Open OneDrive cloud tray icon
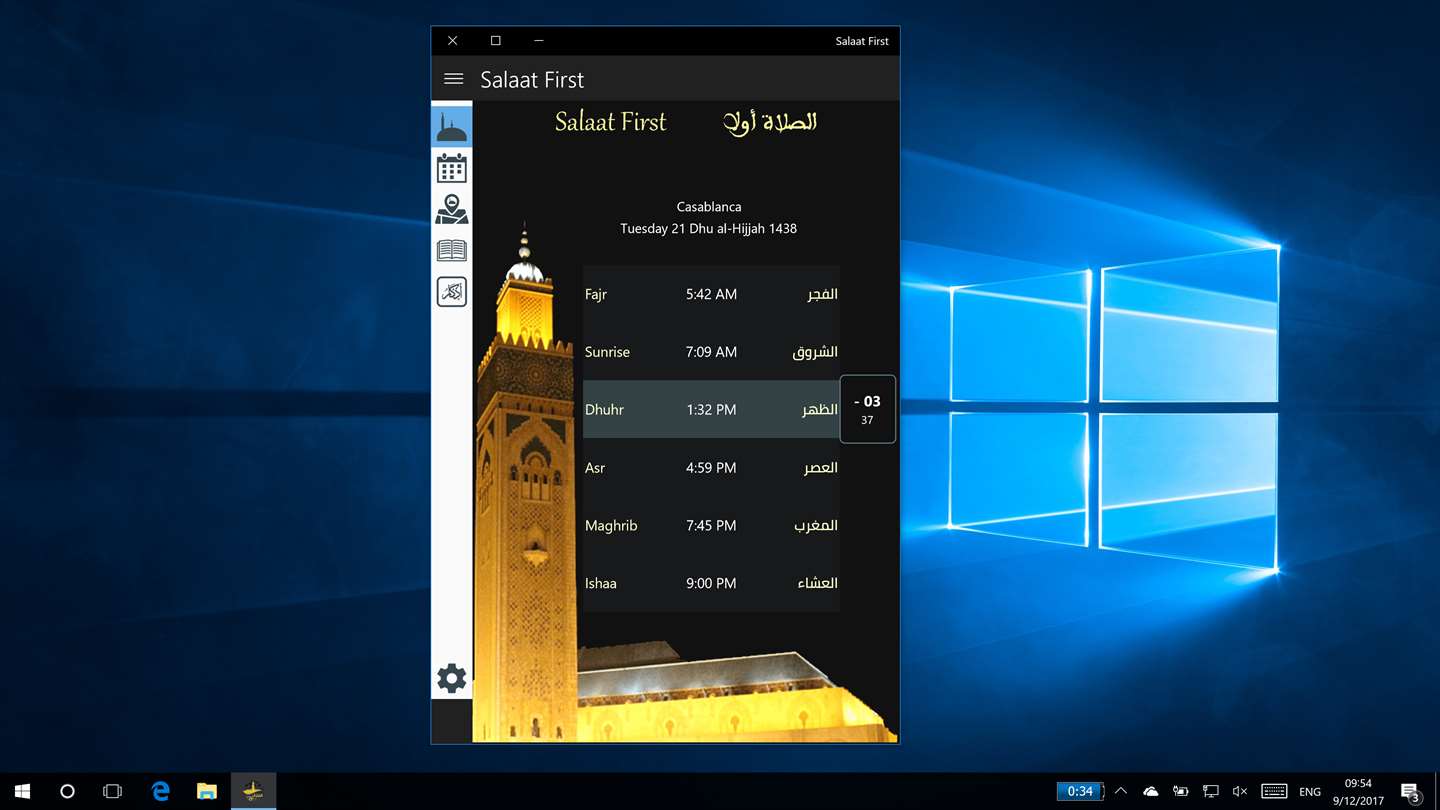Screen dimensions: 1440x810 pyautogui.click(x=1151, y=791)
